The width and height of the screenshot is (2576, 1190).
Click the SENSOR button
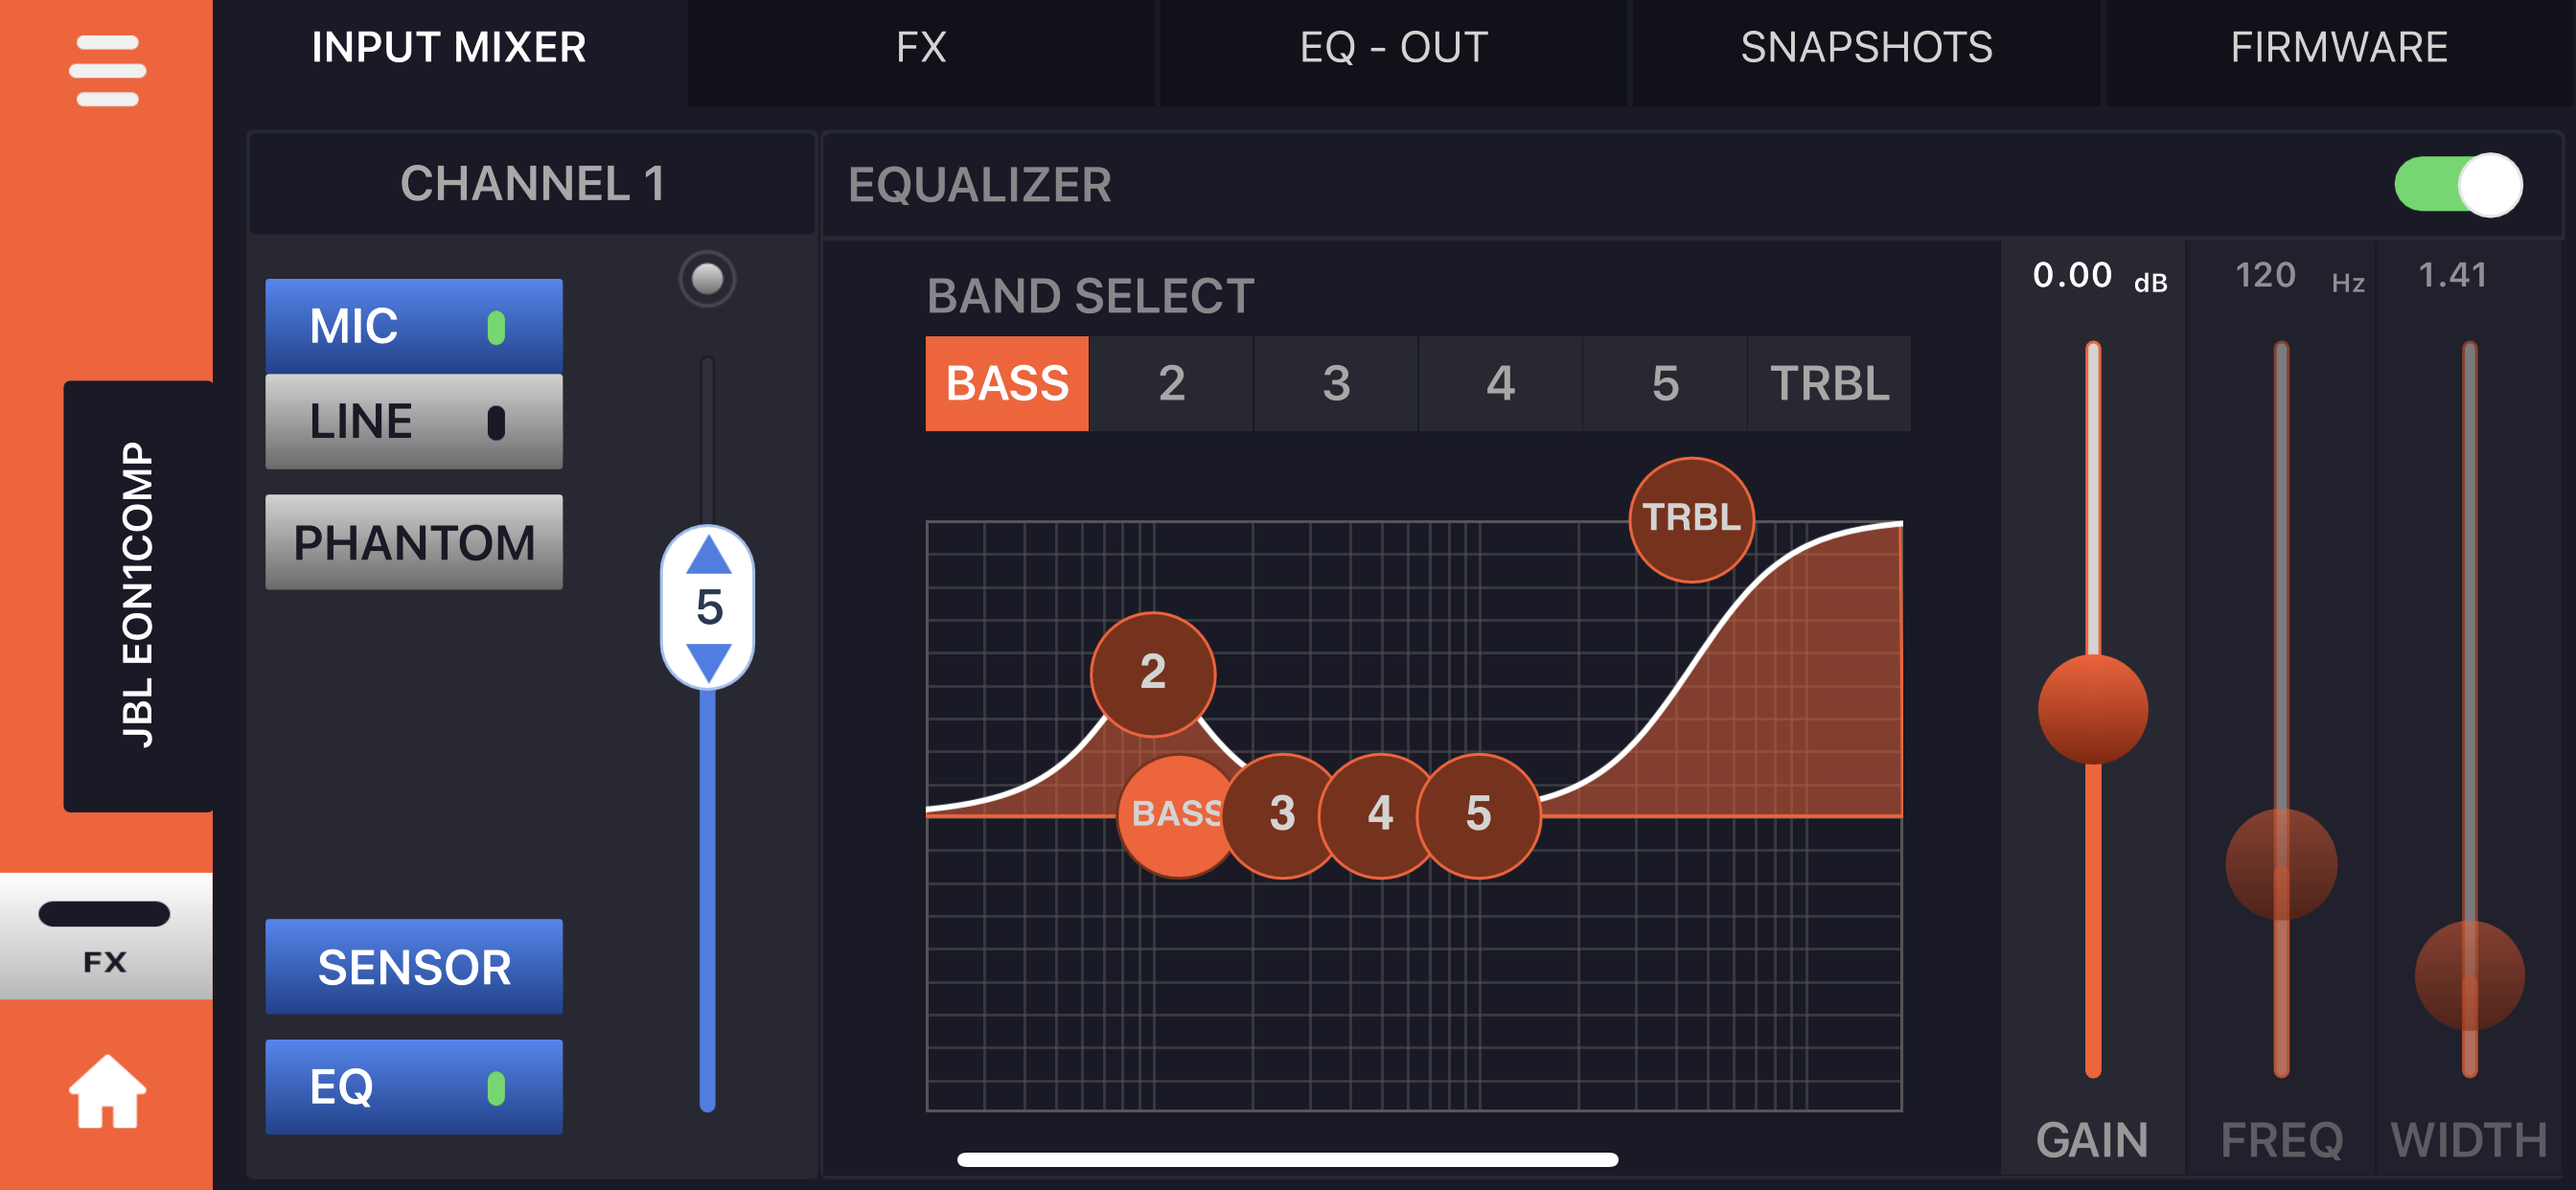tap(413, 966)
